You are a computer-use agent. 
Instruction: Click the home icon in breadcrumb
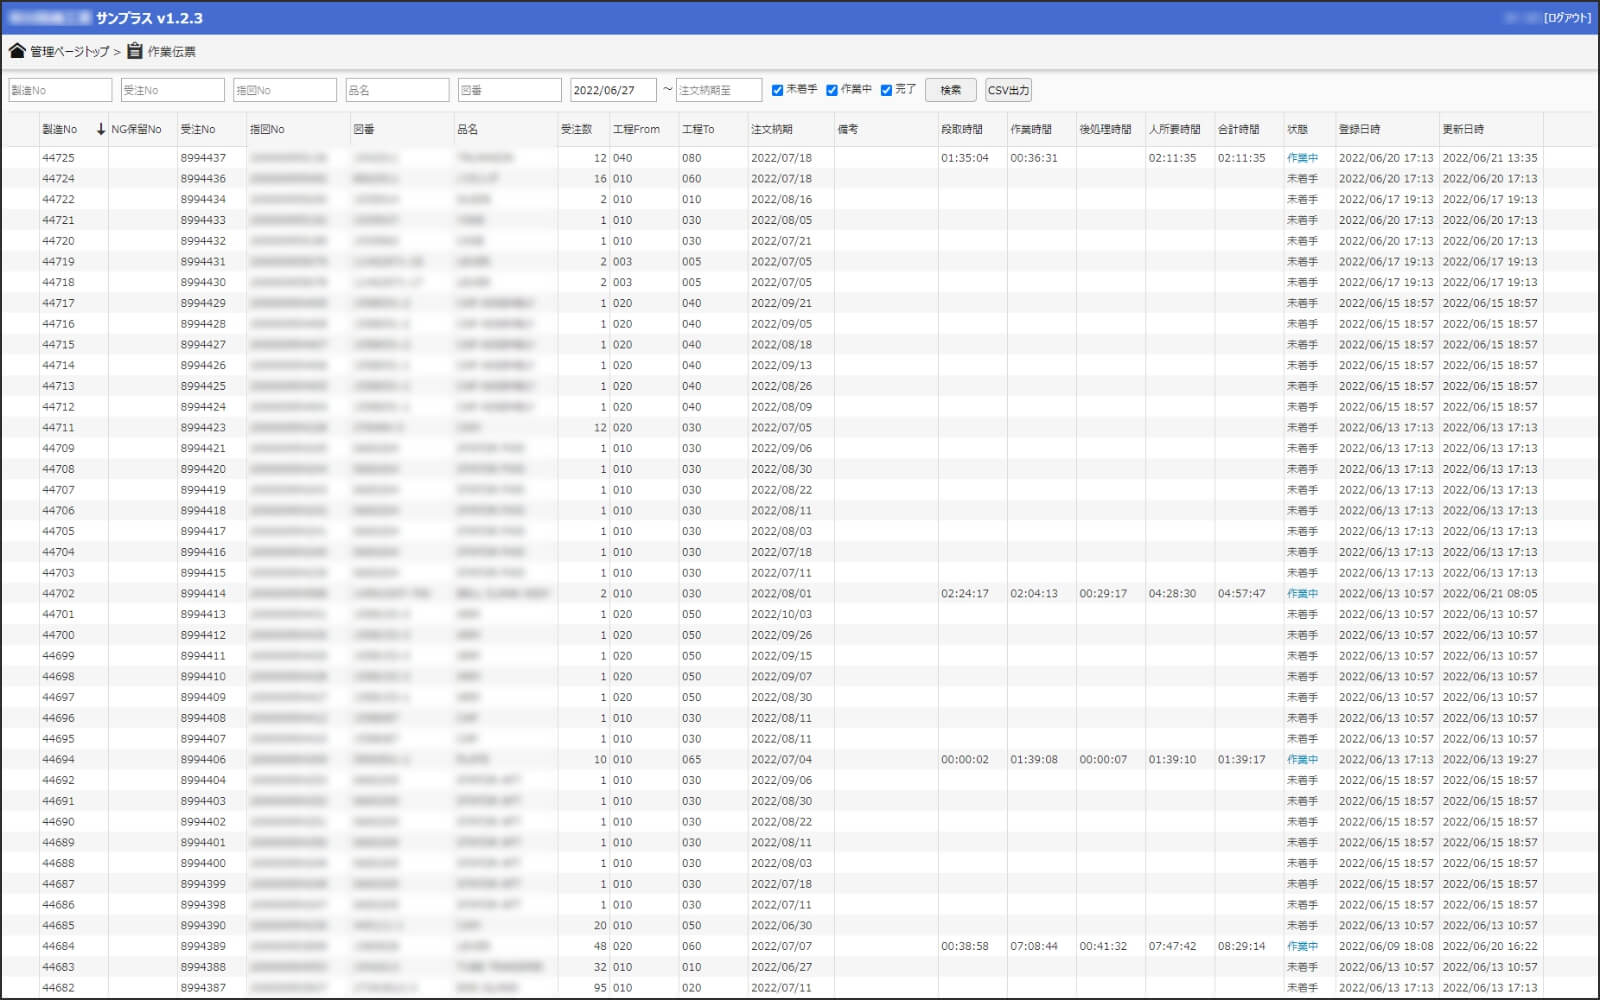click(x=17, y=51)
